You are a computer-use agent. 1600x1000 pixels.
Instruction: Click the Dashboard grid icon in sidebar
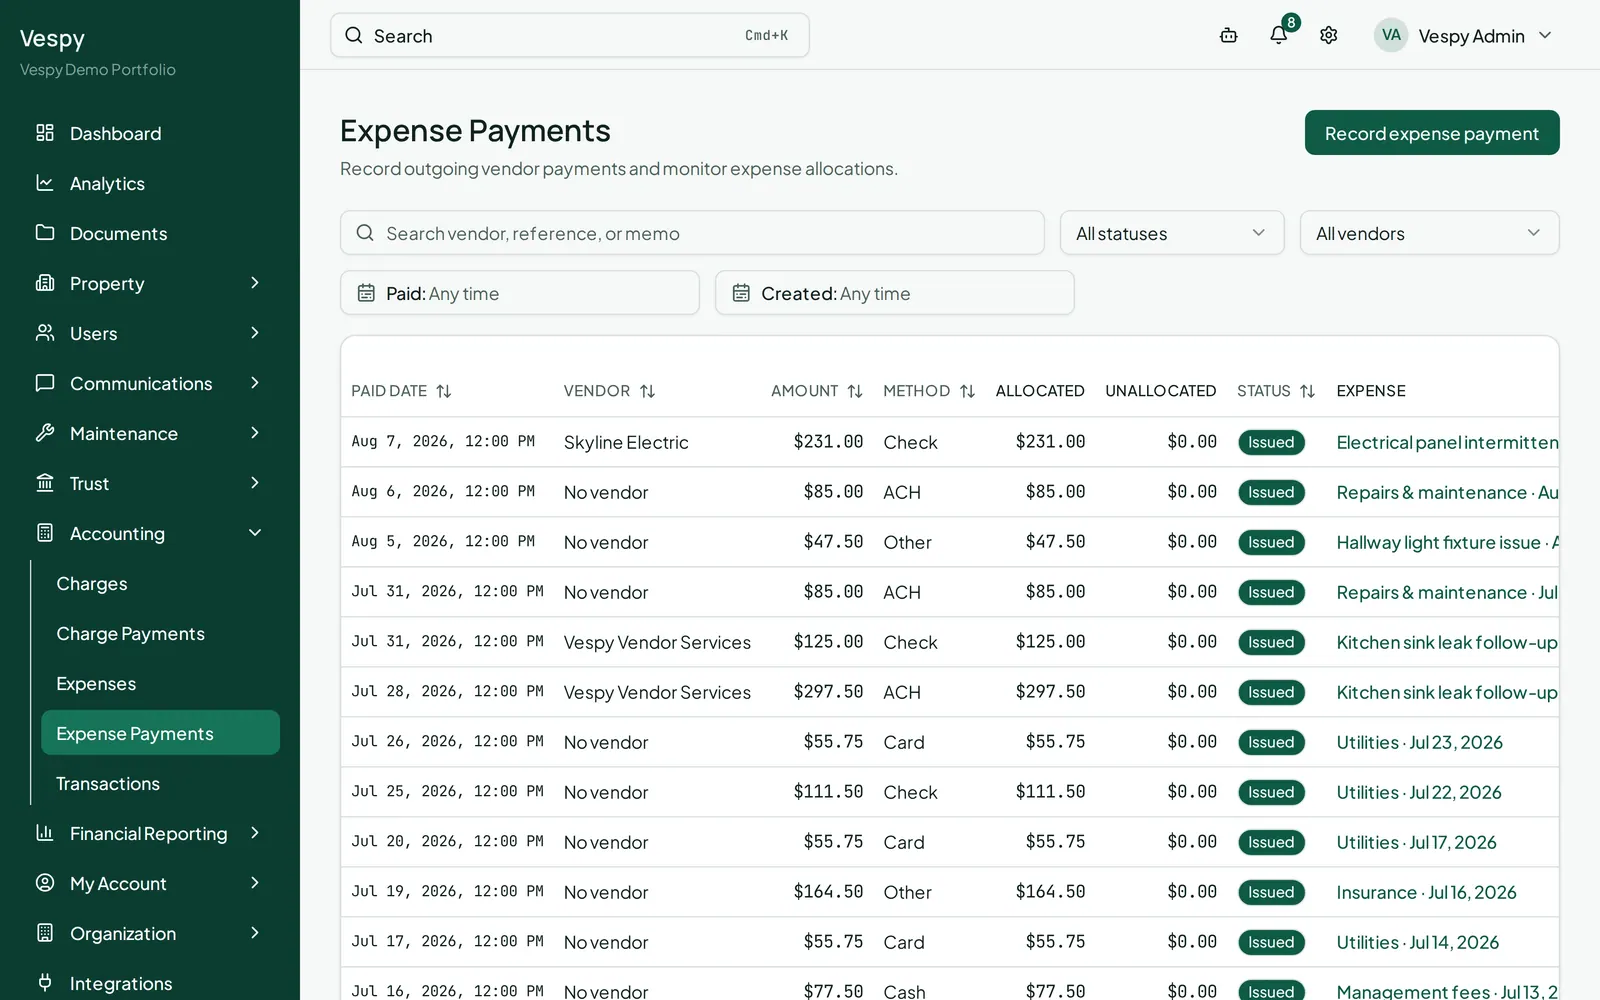(x=45, y=133)
